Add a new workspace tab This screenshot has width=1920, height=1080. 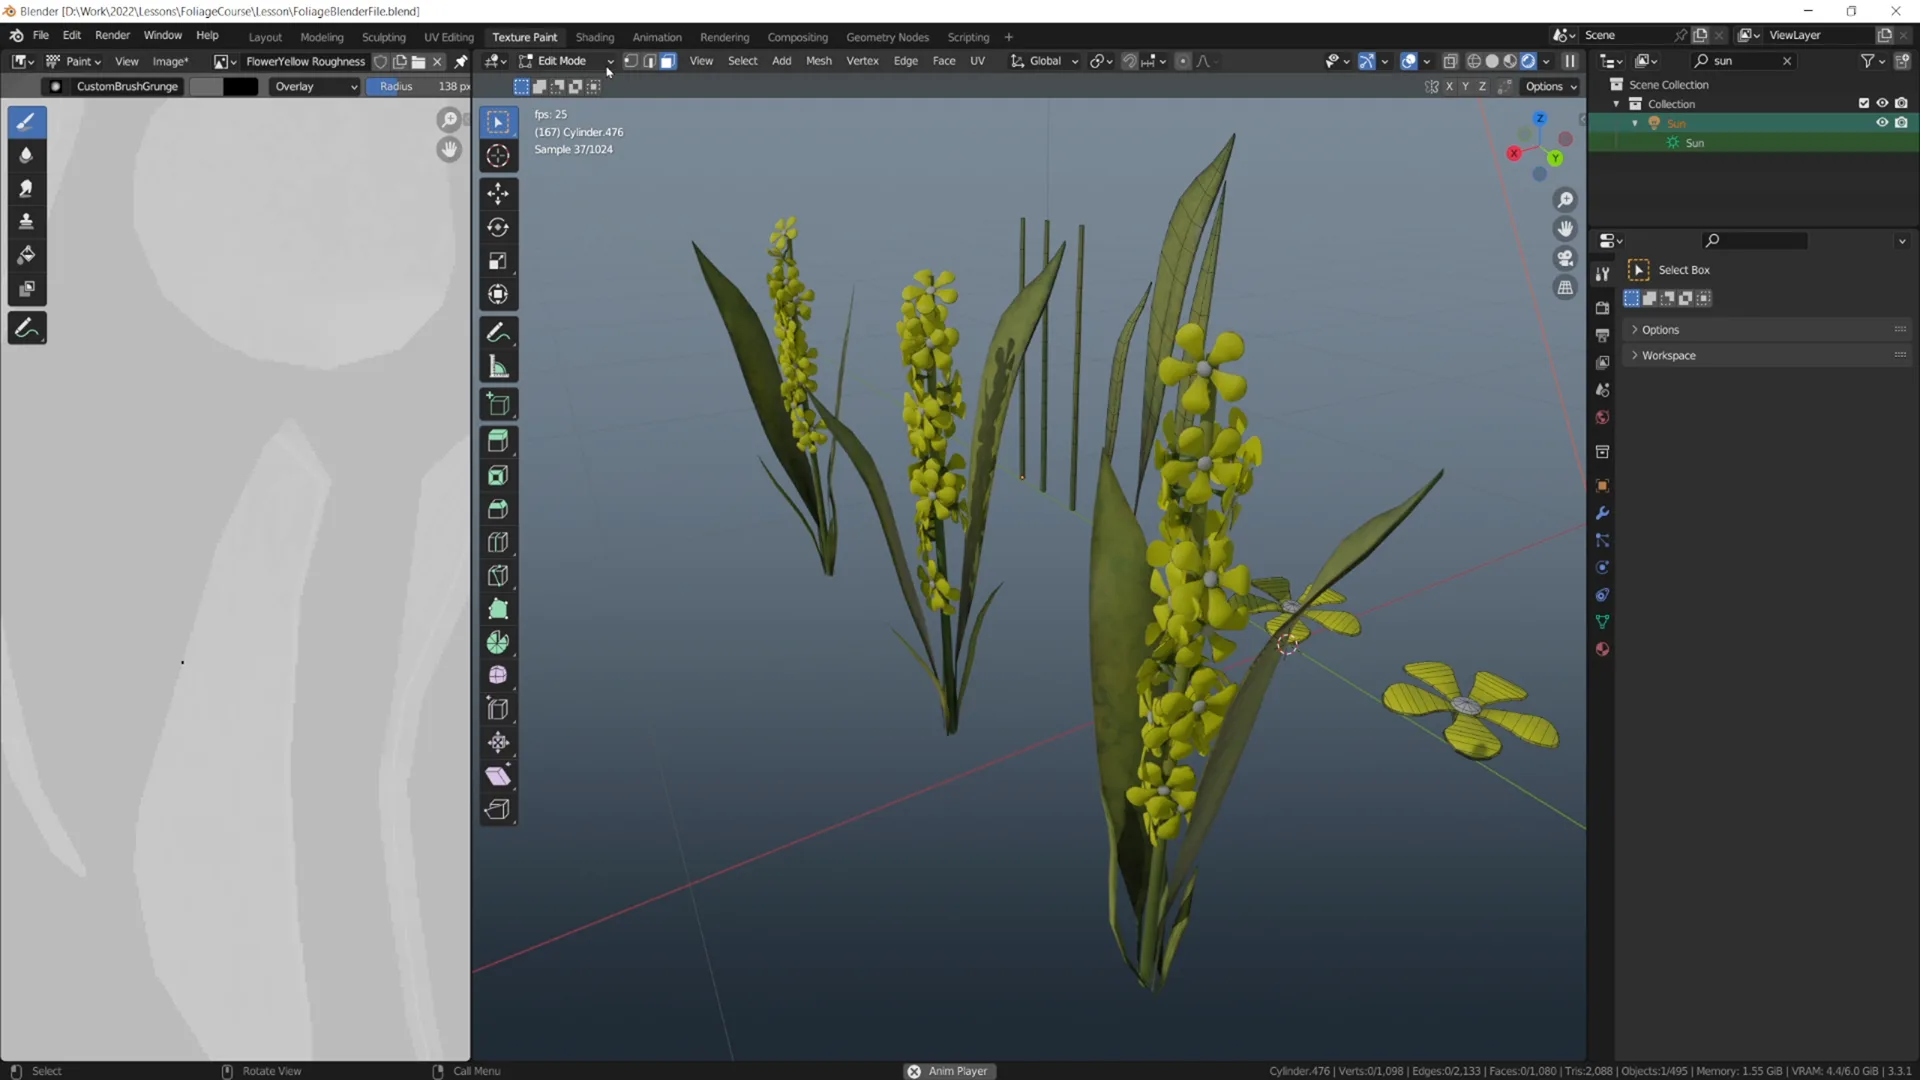pyautogui.click(x=1009, y=37)
